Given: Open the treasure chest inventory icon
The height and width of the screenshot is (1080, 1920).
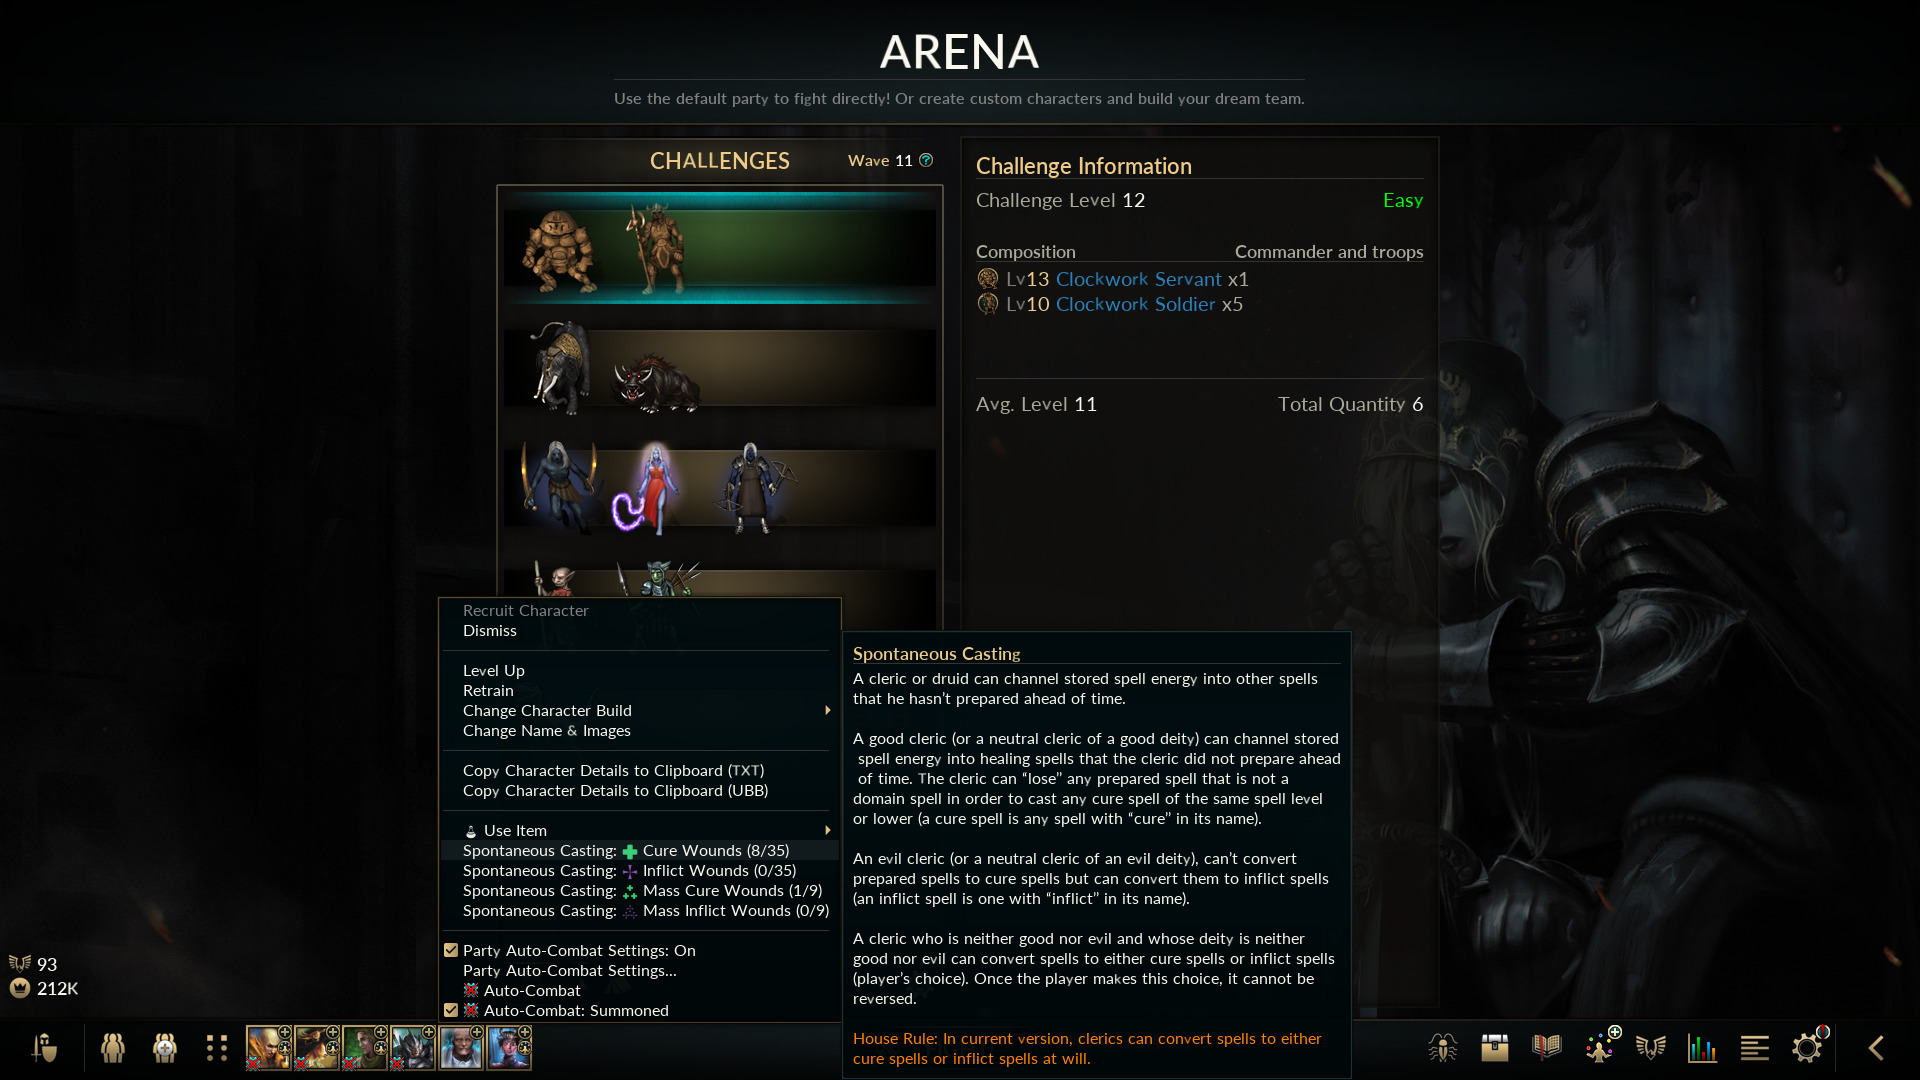Looking at the screenshot, I should (x=1495, y=1048).
